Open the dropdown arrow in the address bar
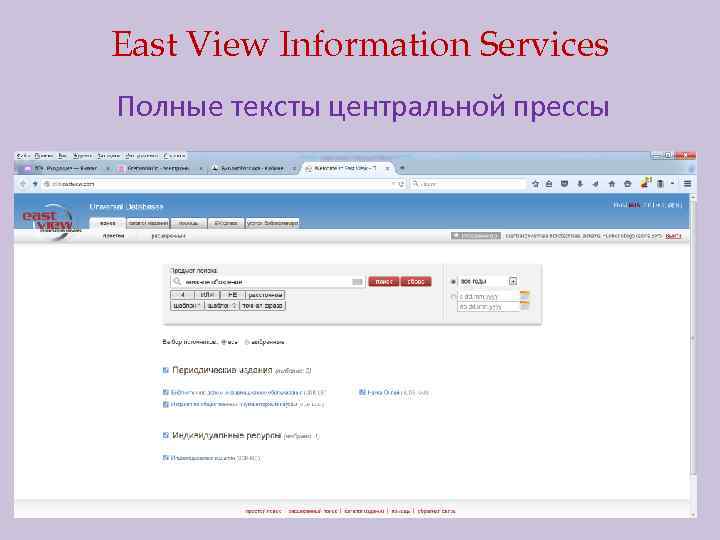 393,184
